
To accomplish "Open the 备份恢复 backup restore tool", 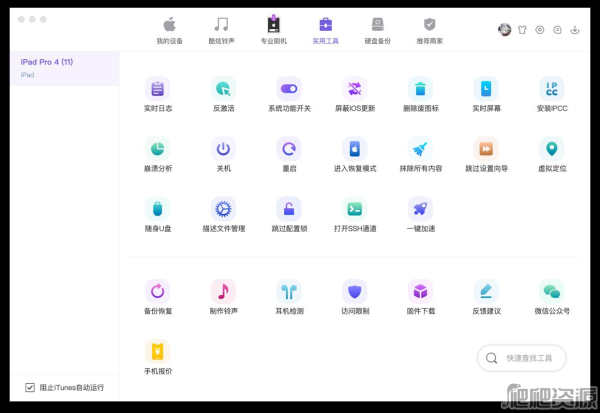I will [x=158, y=292].
